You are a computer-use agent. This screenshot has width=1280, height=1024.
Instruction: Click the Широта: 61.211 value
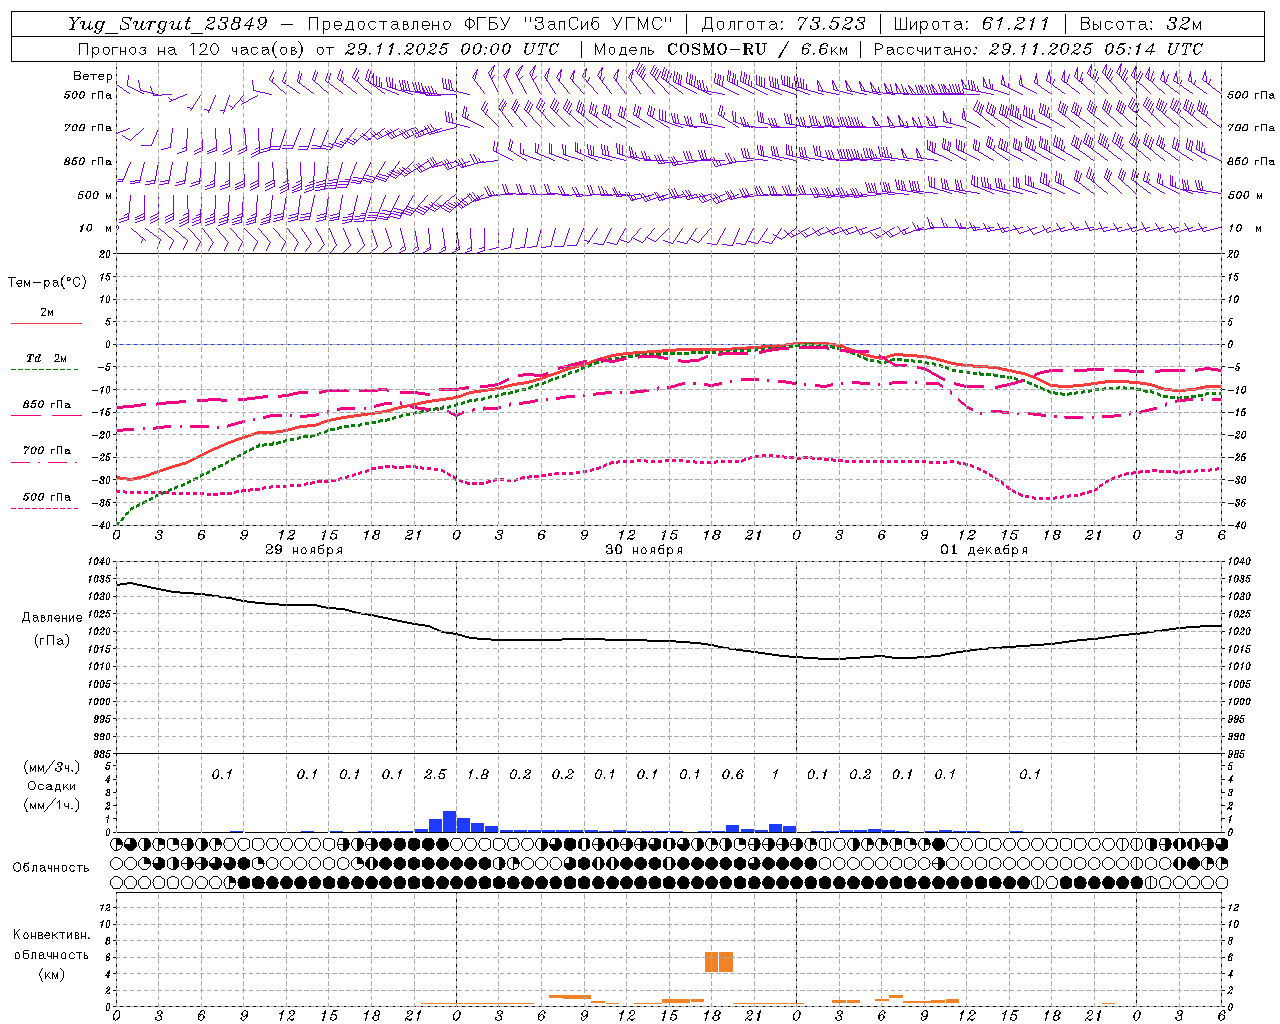[971, 24]
